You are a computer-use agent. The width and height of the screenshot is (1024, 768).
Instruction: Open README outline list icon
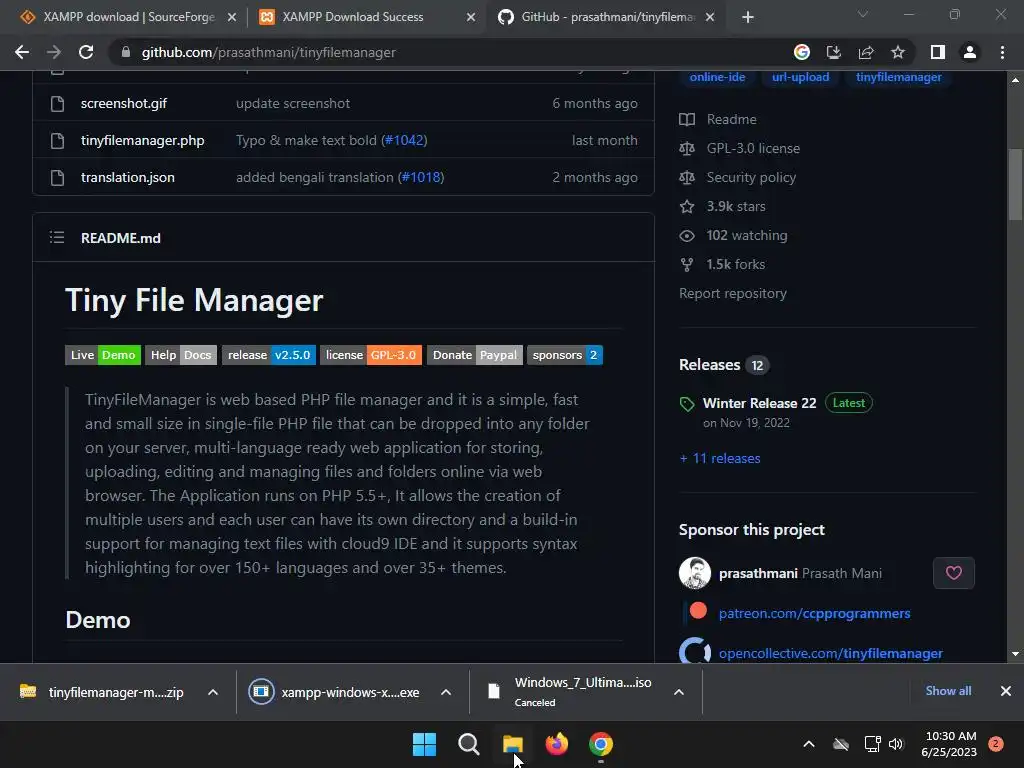tap(57, 238)
